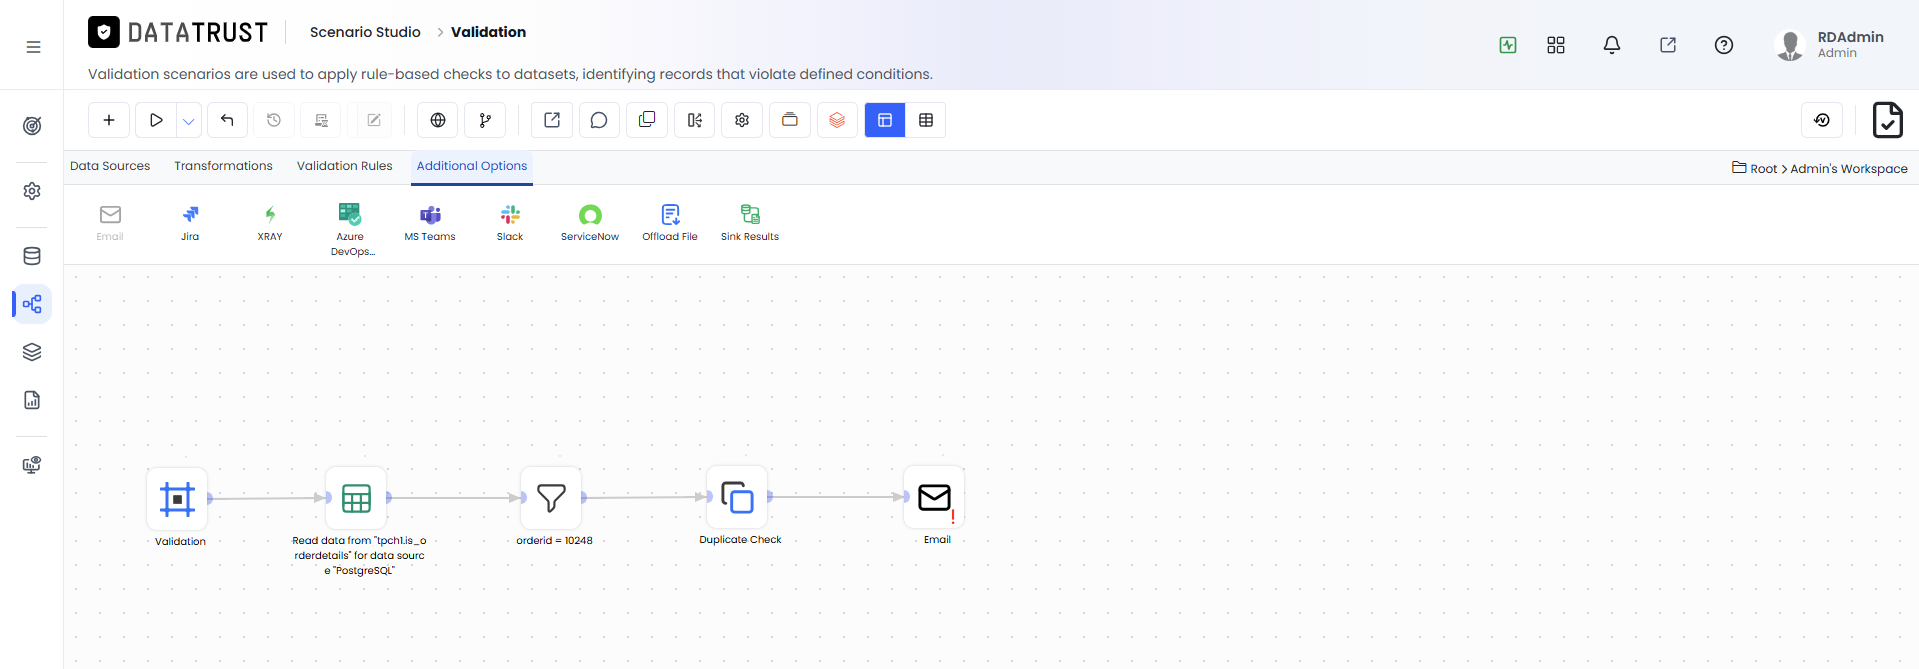Open the apps grid header icon
Screen dimensions: 1919x669
click(1556, 45)
